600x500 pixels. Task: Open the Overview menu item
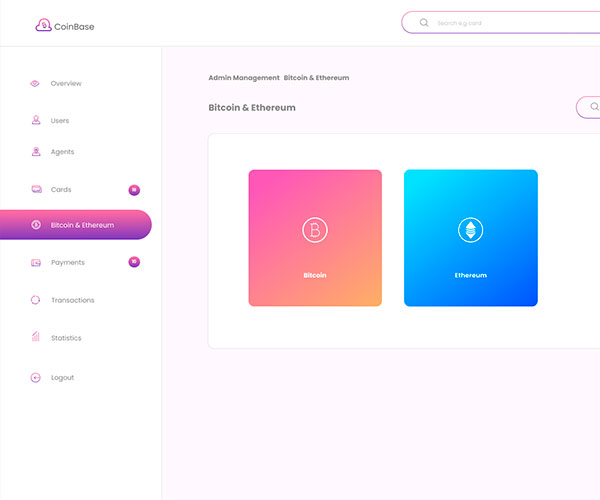[x=66, y=83]
